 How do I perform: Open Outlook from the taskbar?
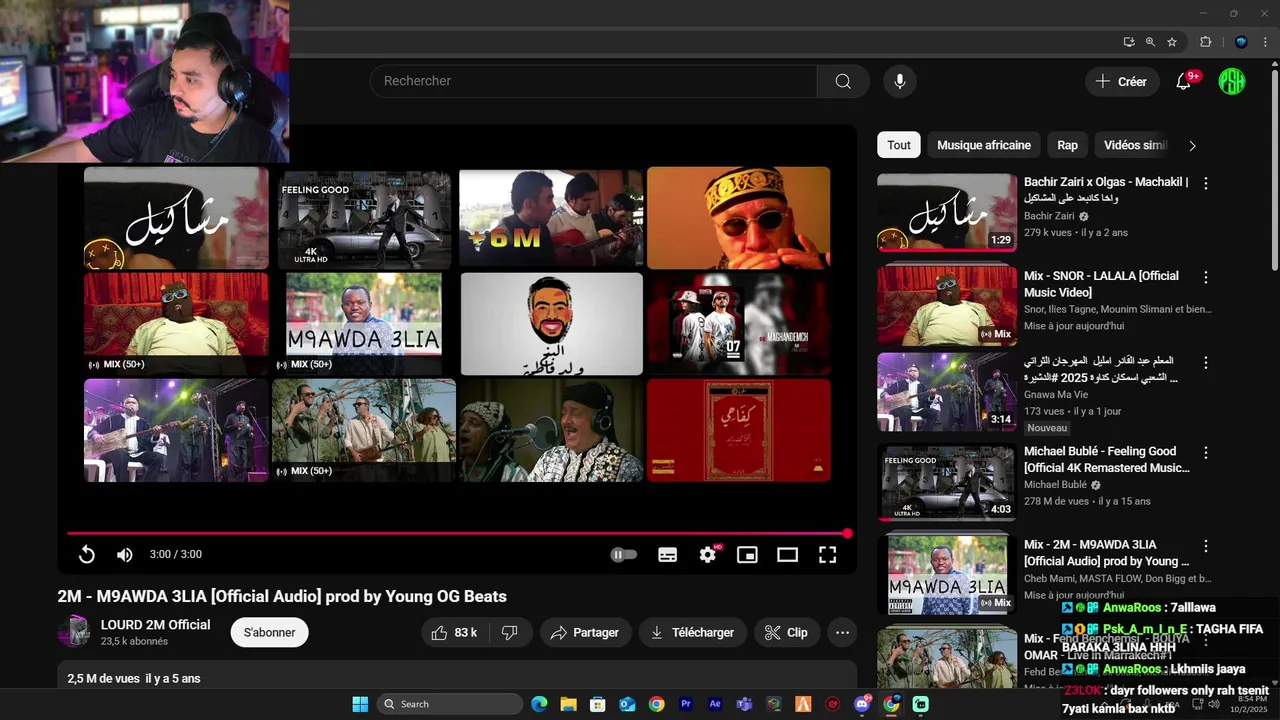pos(627,704)
